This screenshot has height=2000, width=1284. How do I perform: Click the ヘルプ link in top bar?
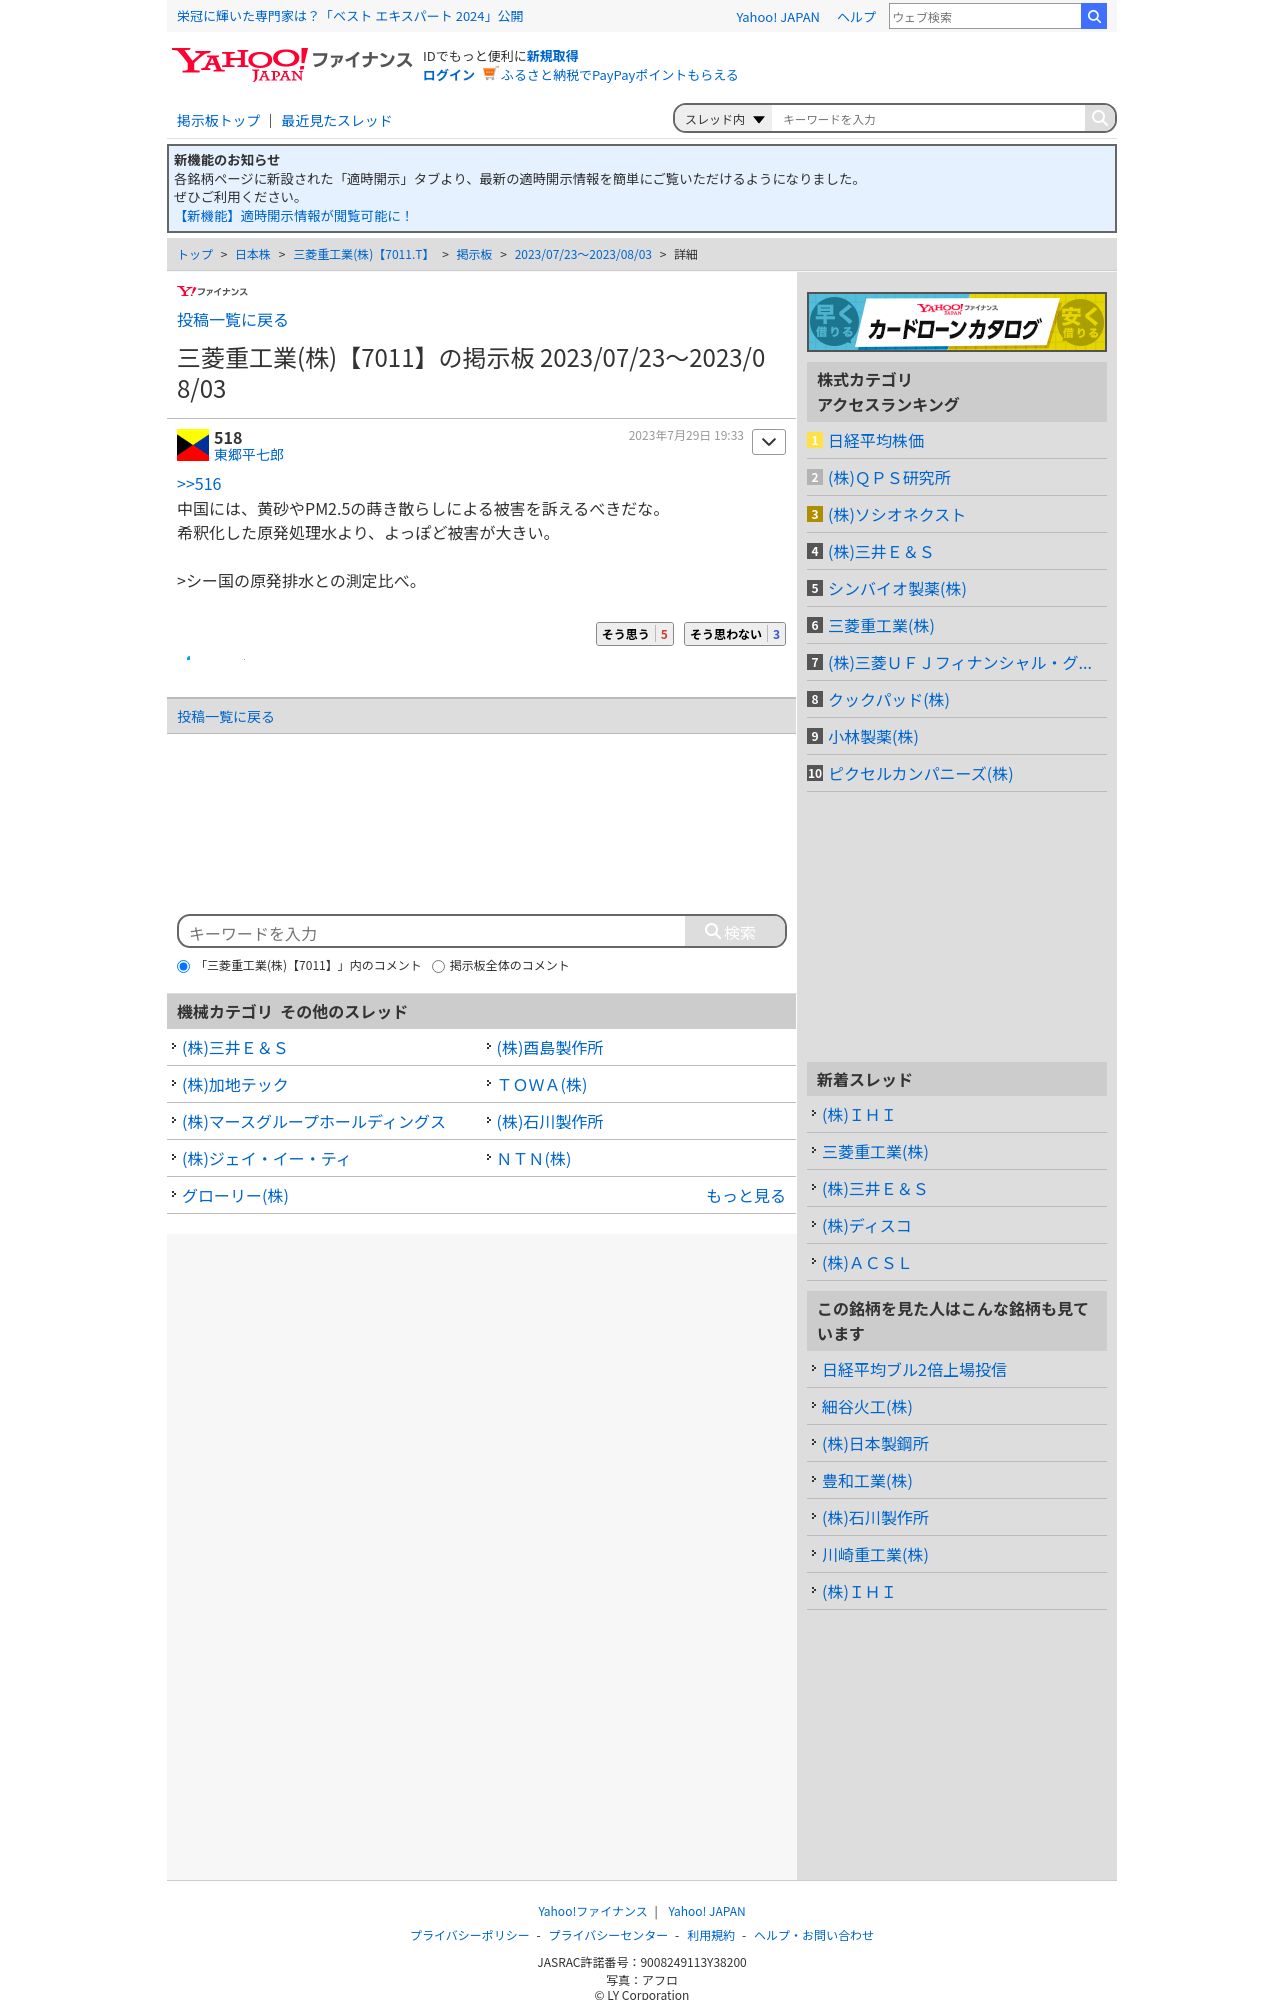tap(856, 17)
